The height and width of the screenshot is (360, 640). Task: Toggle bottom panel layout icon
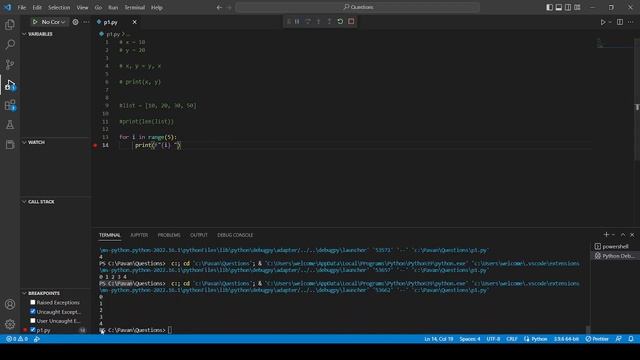tap(559, 7)
